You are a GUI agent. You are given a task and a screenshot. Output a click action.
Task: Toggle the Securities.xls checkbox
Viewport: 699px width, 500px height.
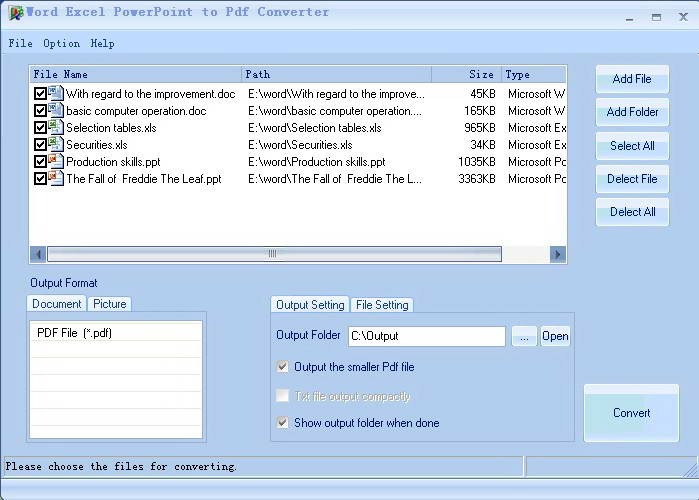tap(40, 144)
